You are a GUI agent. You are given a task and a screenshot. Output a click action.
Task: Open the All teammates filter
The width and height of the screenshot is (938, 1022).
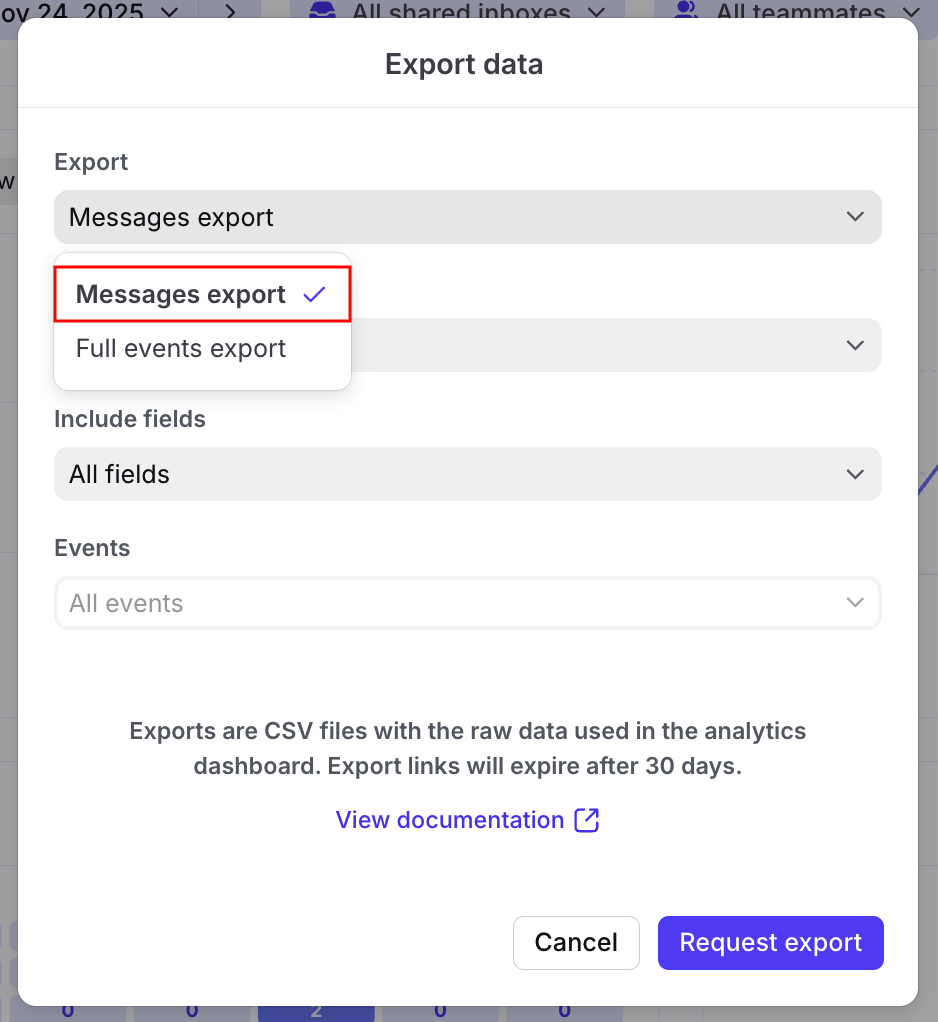click(x=800, y=11)
